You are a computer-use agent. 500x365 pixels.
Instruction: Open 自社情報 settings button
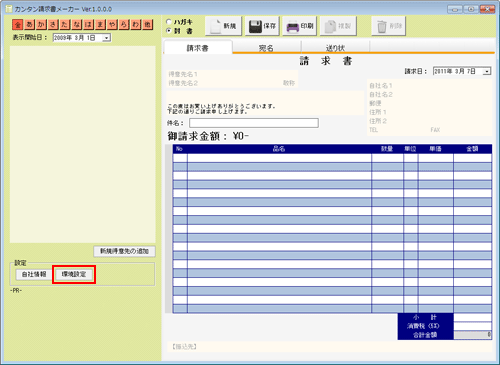tap(34, 274)
